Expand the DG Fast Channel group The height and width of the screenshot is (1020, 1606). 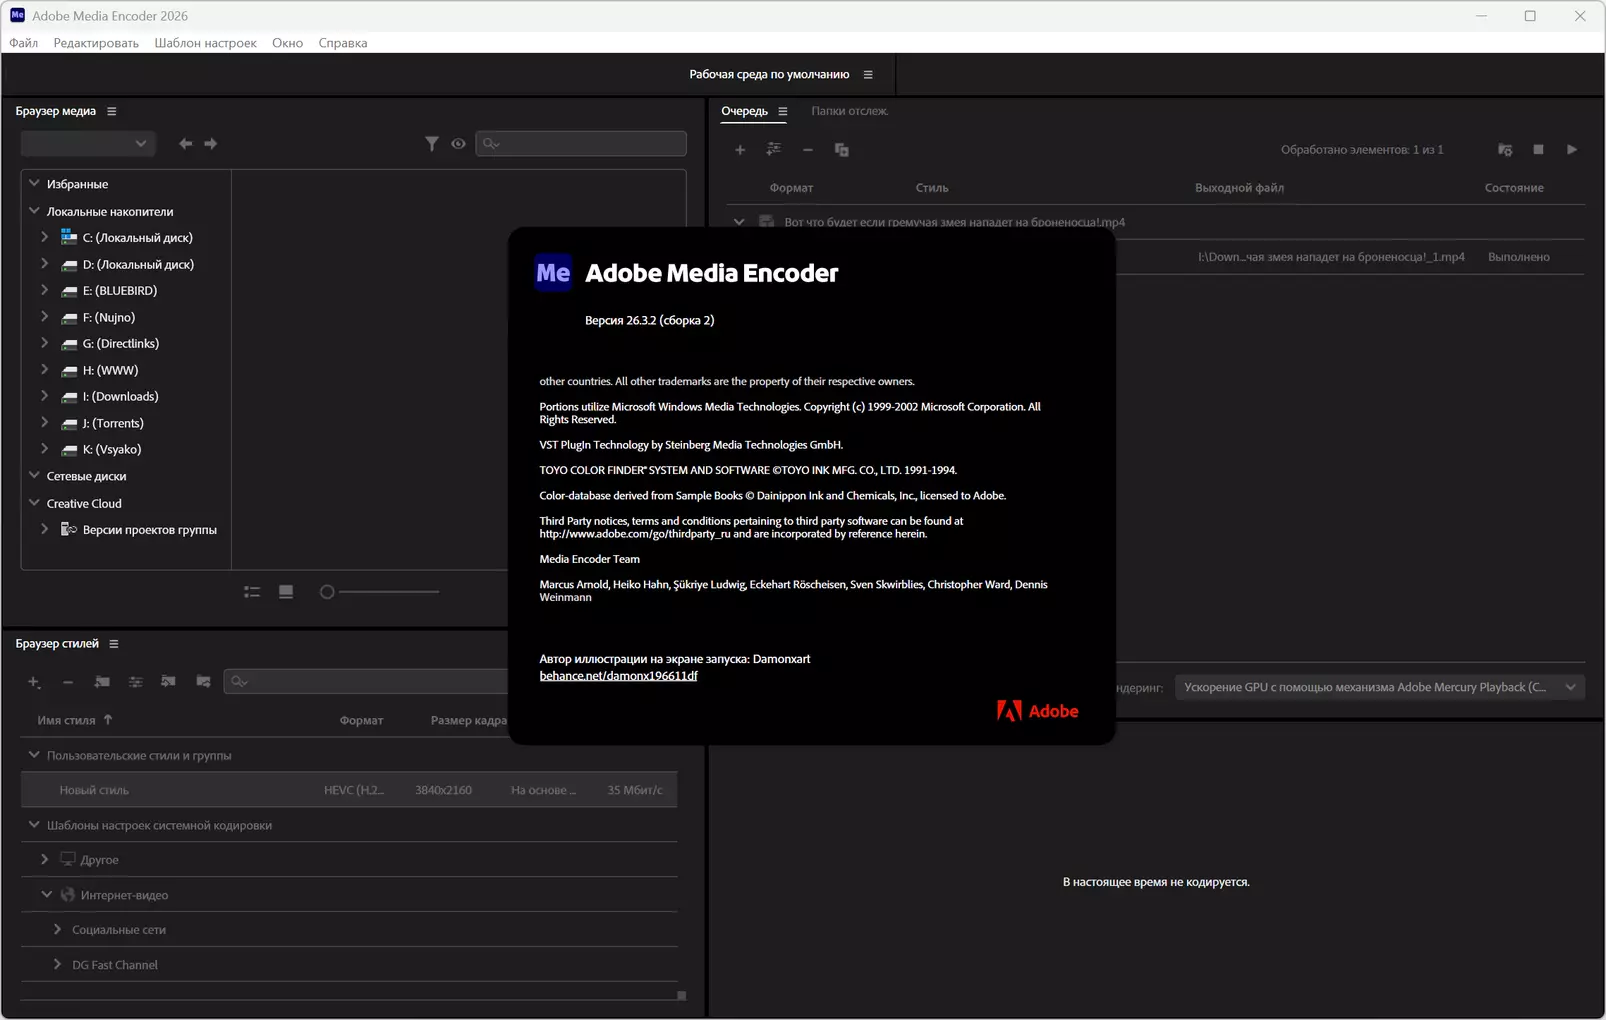tap(57, 964)
